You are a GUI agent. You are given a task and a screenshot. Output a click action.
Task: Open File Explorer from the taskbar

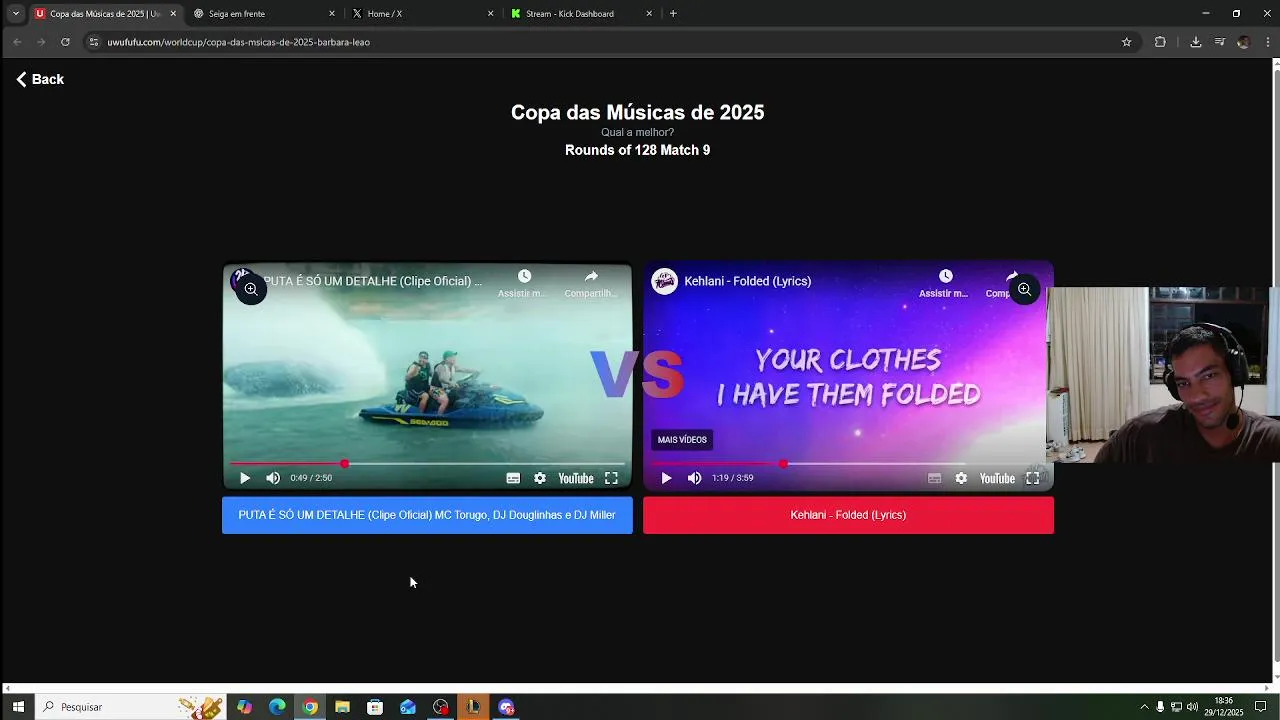(342, 707)
